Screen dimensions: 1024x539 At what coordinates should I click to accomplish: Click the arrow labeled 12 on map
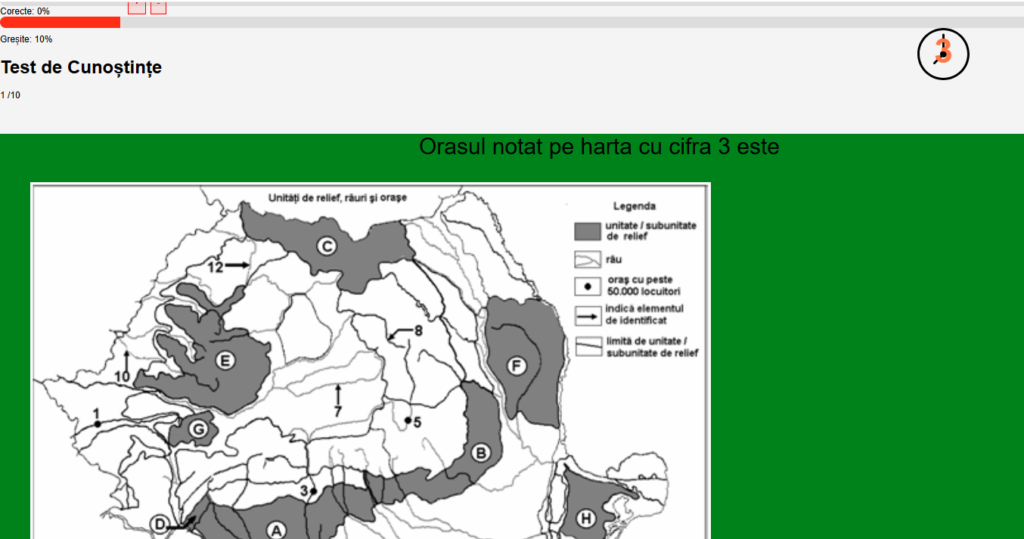coord(236,265)
